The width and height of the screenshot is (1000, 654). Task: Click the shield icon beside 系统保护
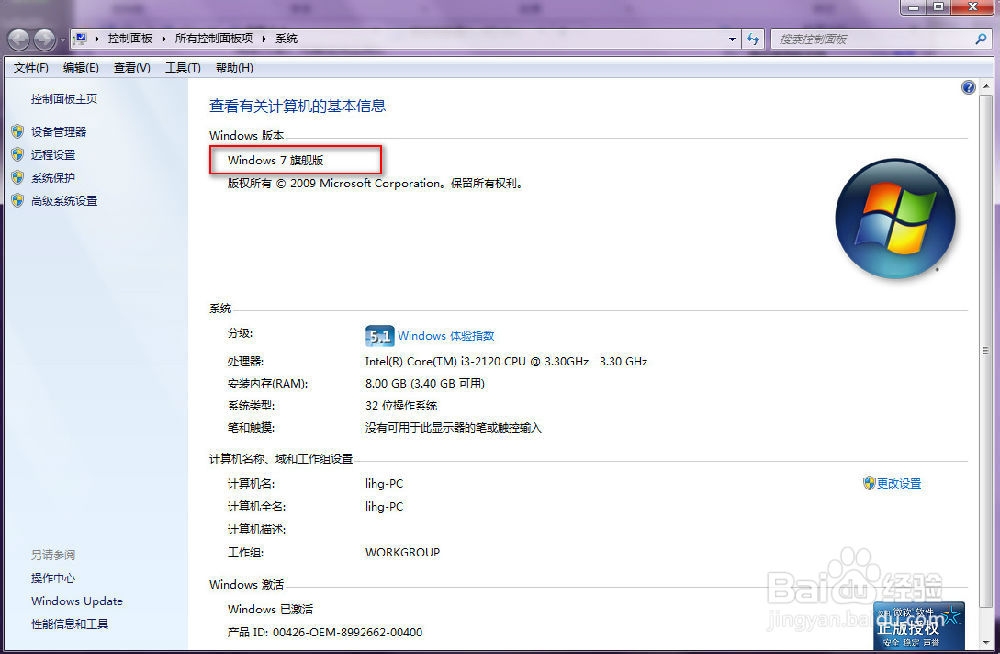tap(18, 178)
